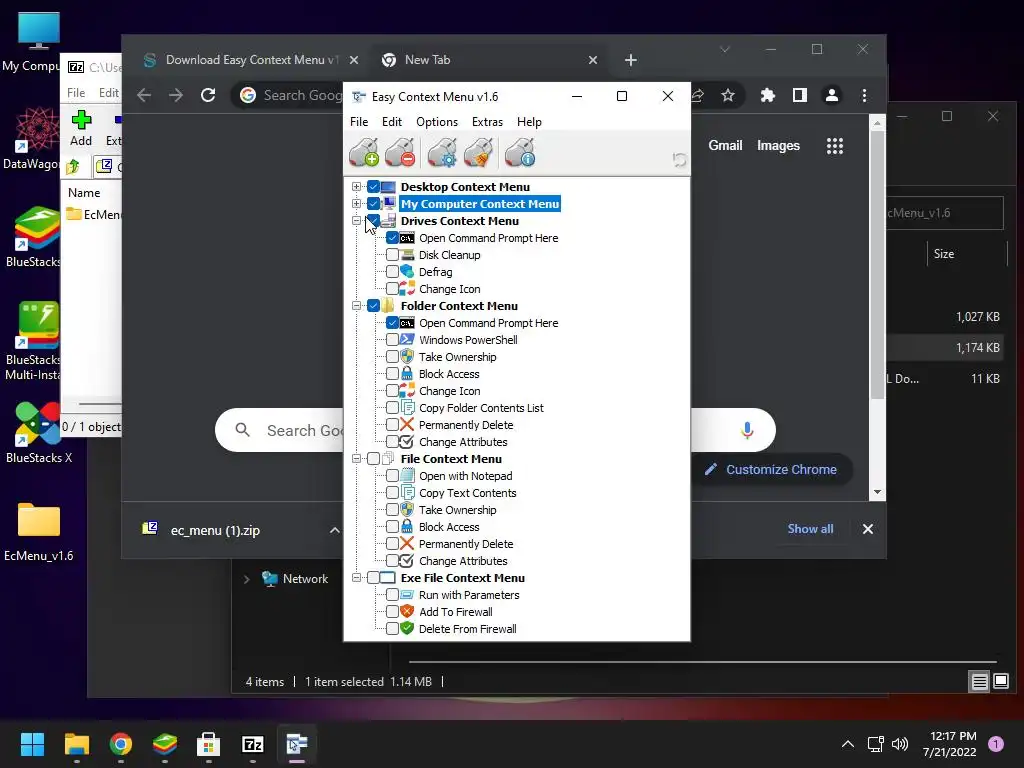Image resolution: width=1024 pixels, height=768 pixels.
Task: Click the clock showing 12:17 PM
Action: (952, 736)
